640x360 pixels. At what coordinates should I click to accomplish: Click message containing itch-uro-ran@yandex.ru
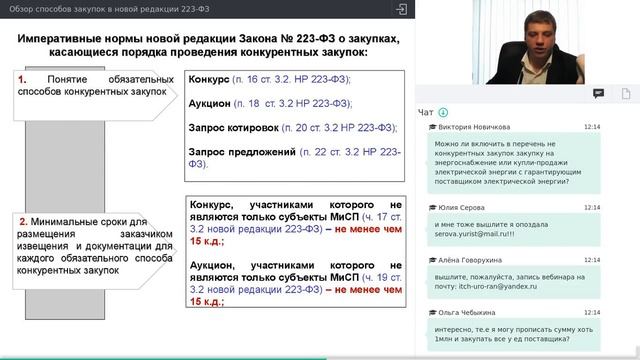[514, 282]
